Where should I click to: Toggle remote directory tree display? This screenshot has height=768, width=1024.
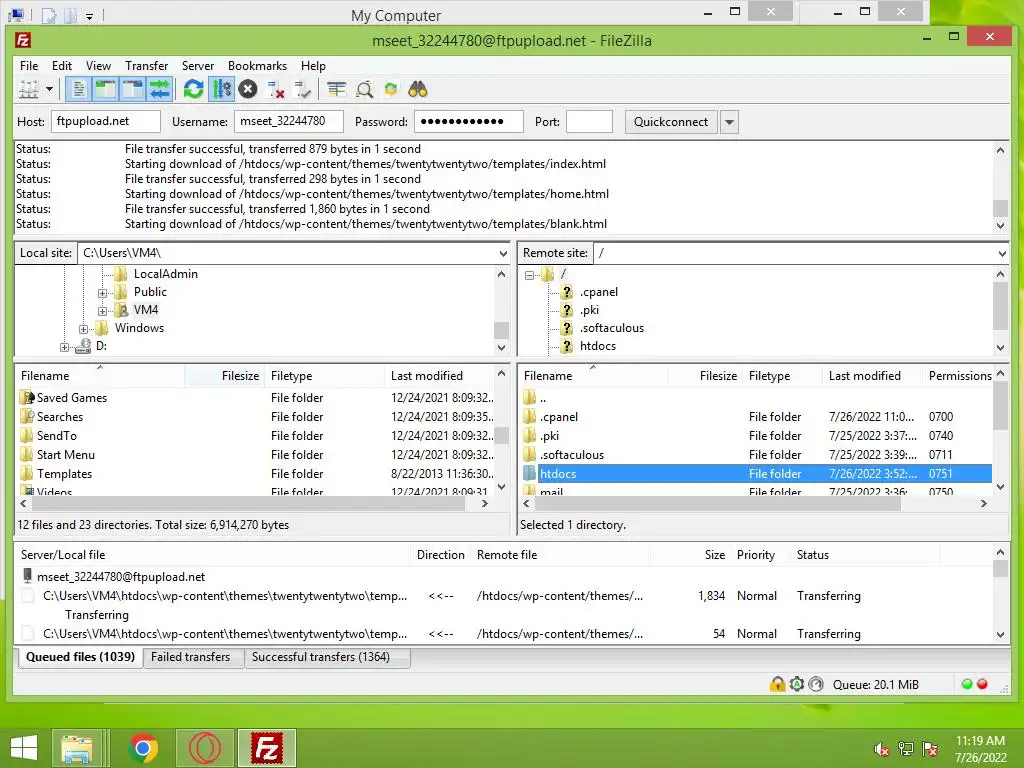point(133,89)
